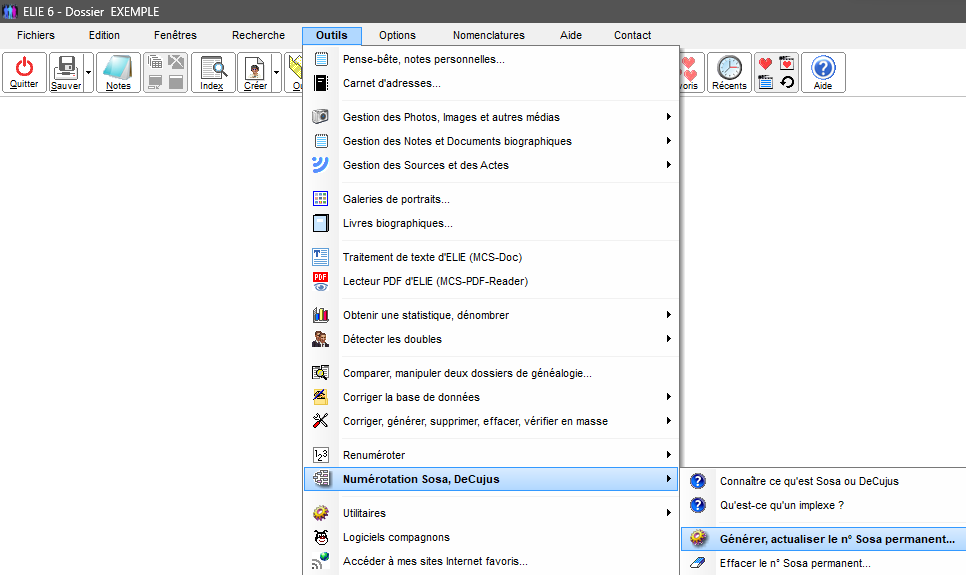Open the dropdown arrow next to Créer
This screenshot has height=575, width=966.
click(x=276, y=73)
